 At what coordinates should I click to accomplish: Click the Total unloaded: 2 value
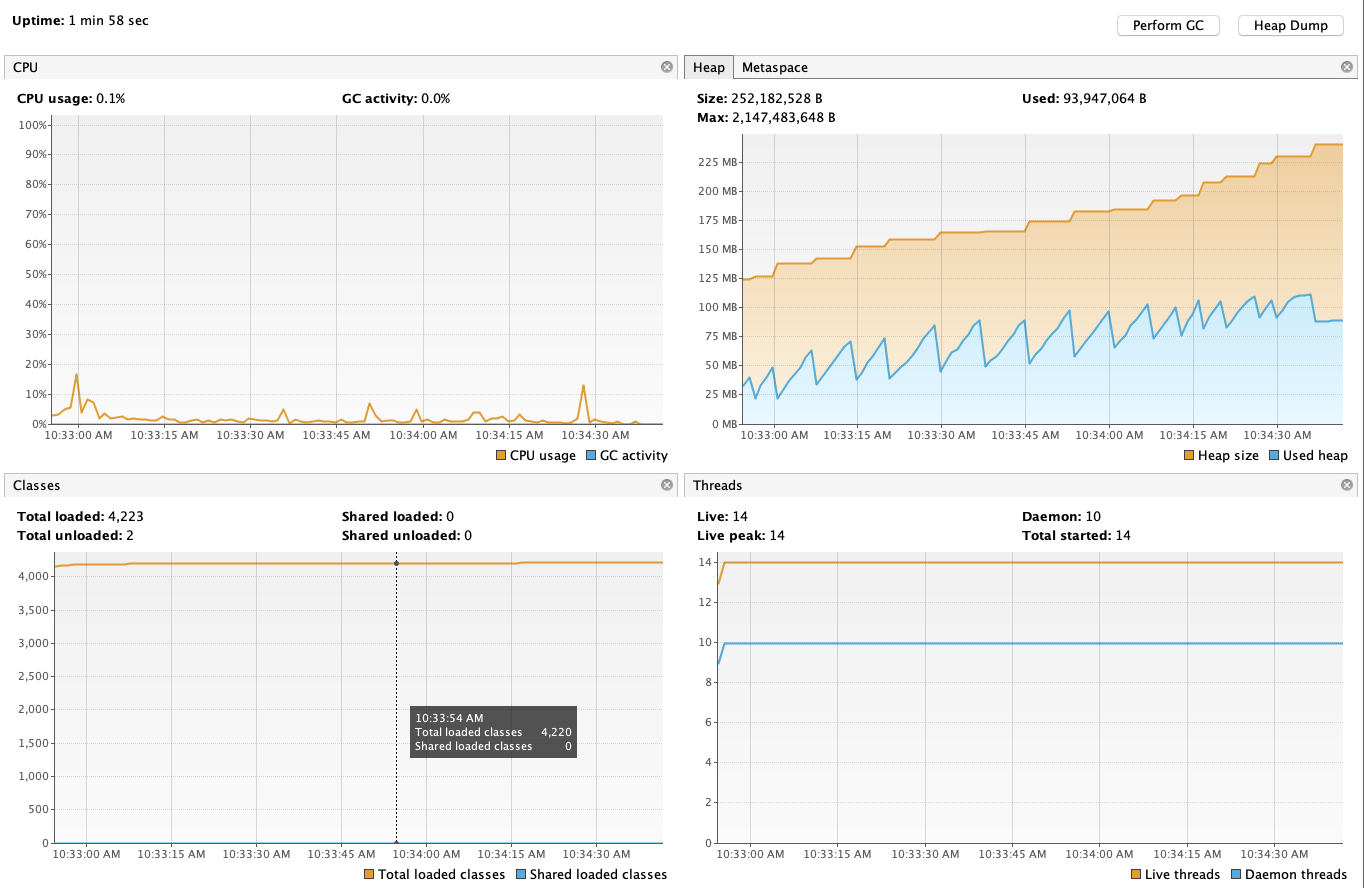[75, 536]
